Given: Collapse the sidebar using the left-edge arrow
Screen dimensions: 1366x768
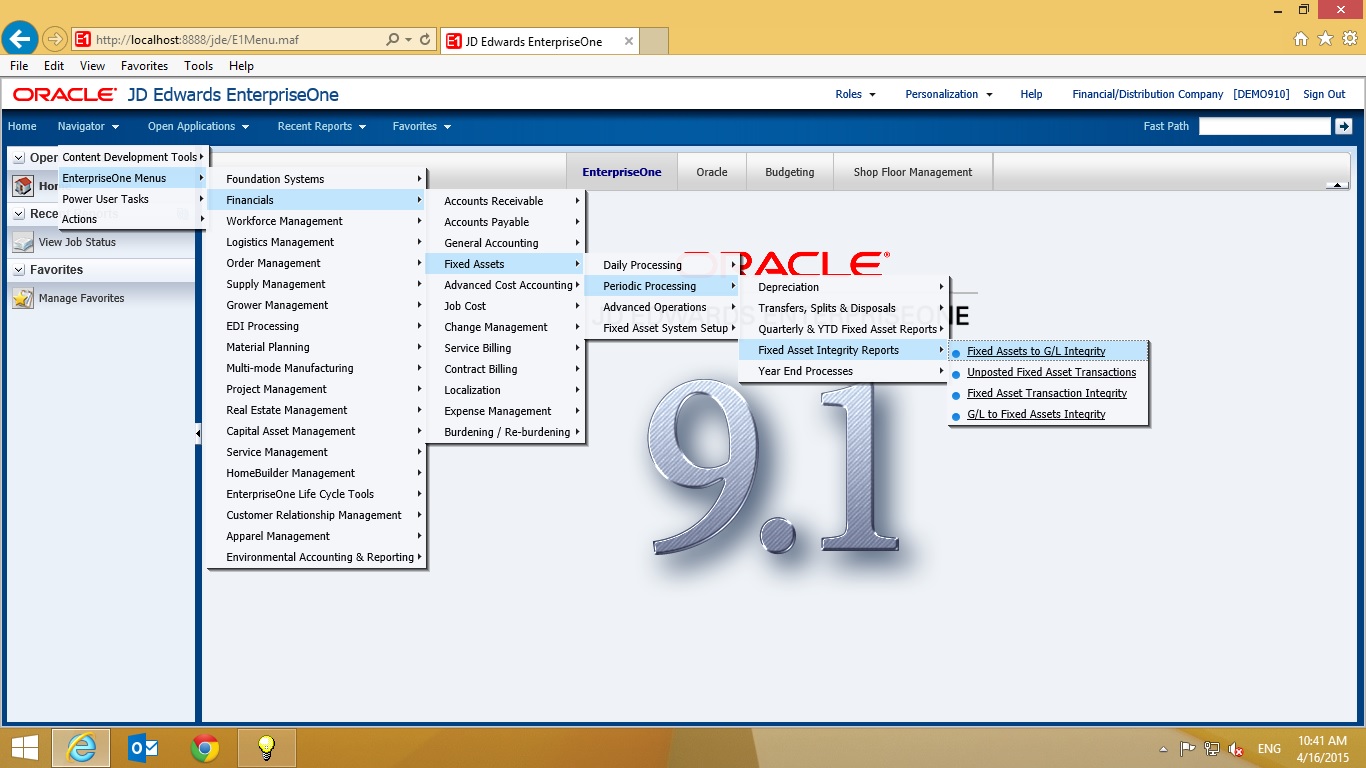Looking at the screenshot, I should tap(198, 434).
